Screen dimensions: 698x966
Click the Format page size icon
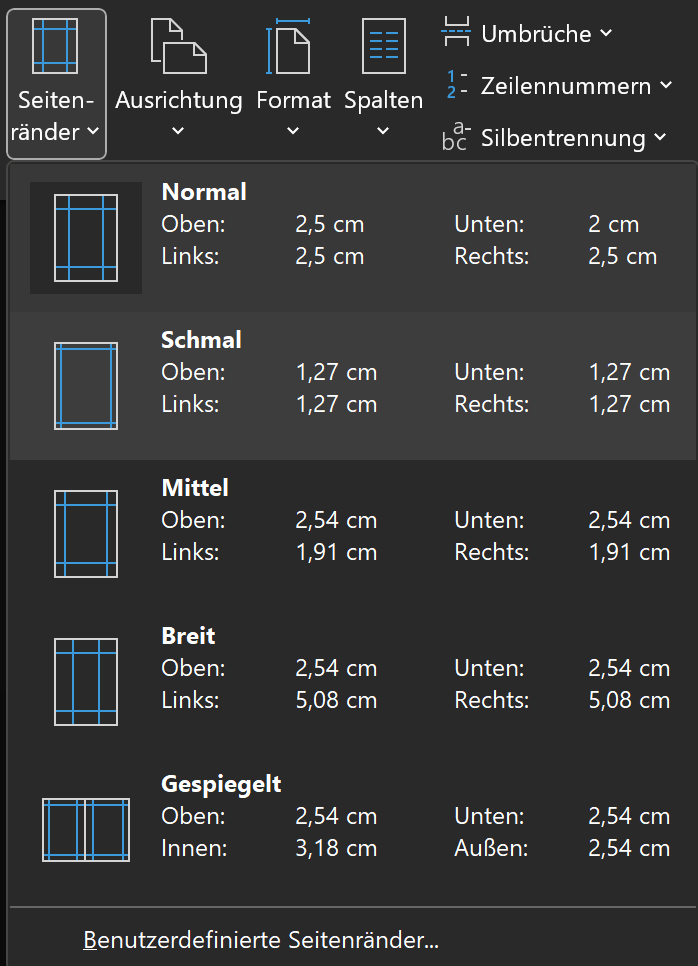point(288,46)
